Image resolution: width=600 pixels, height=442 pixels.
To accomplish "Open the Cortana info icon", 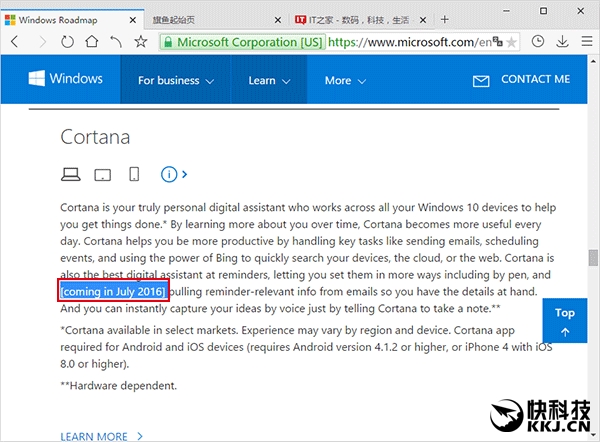I will (x=169, y=174).
